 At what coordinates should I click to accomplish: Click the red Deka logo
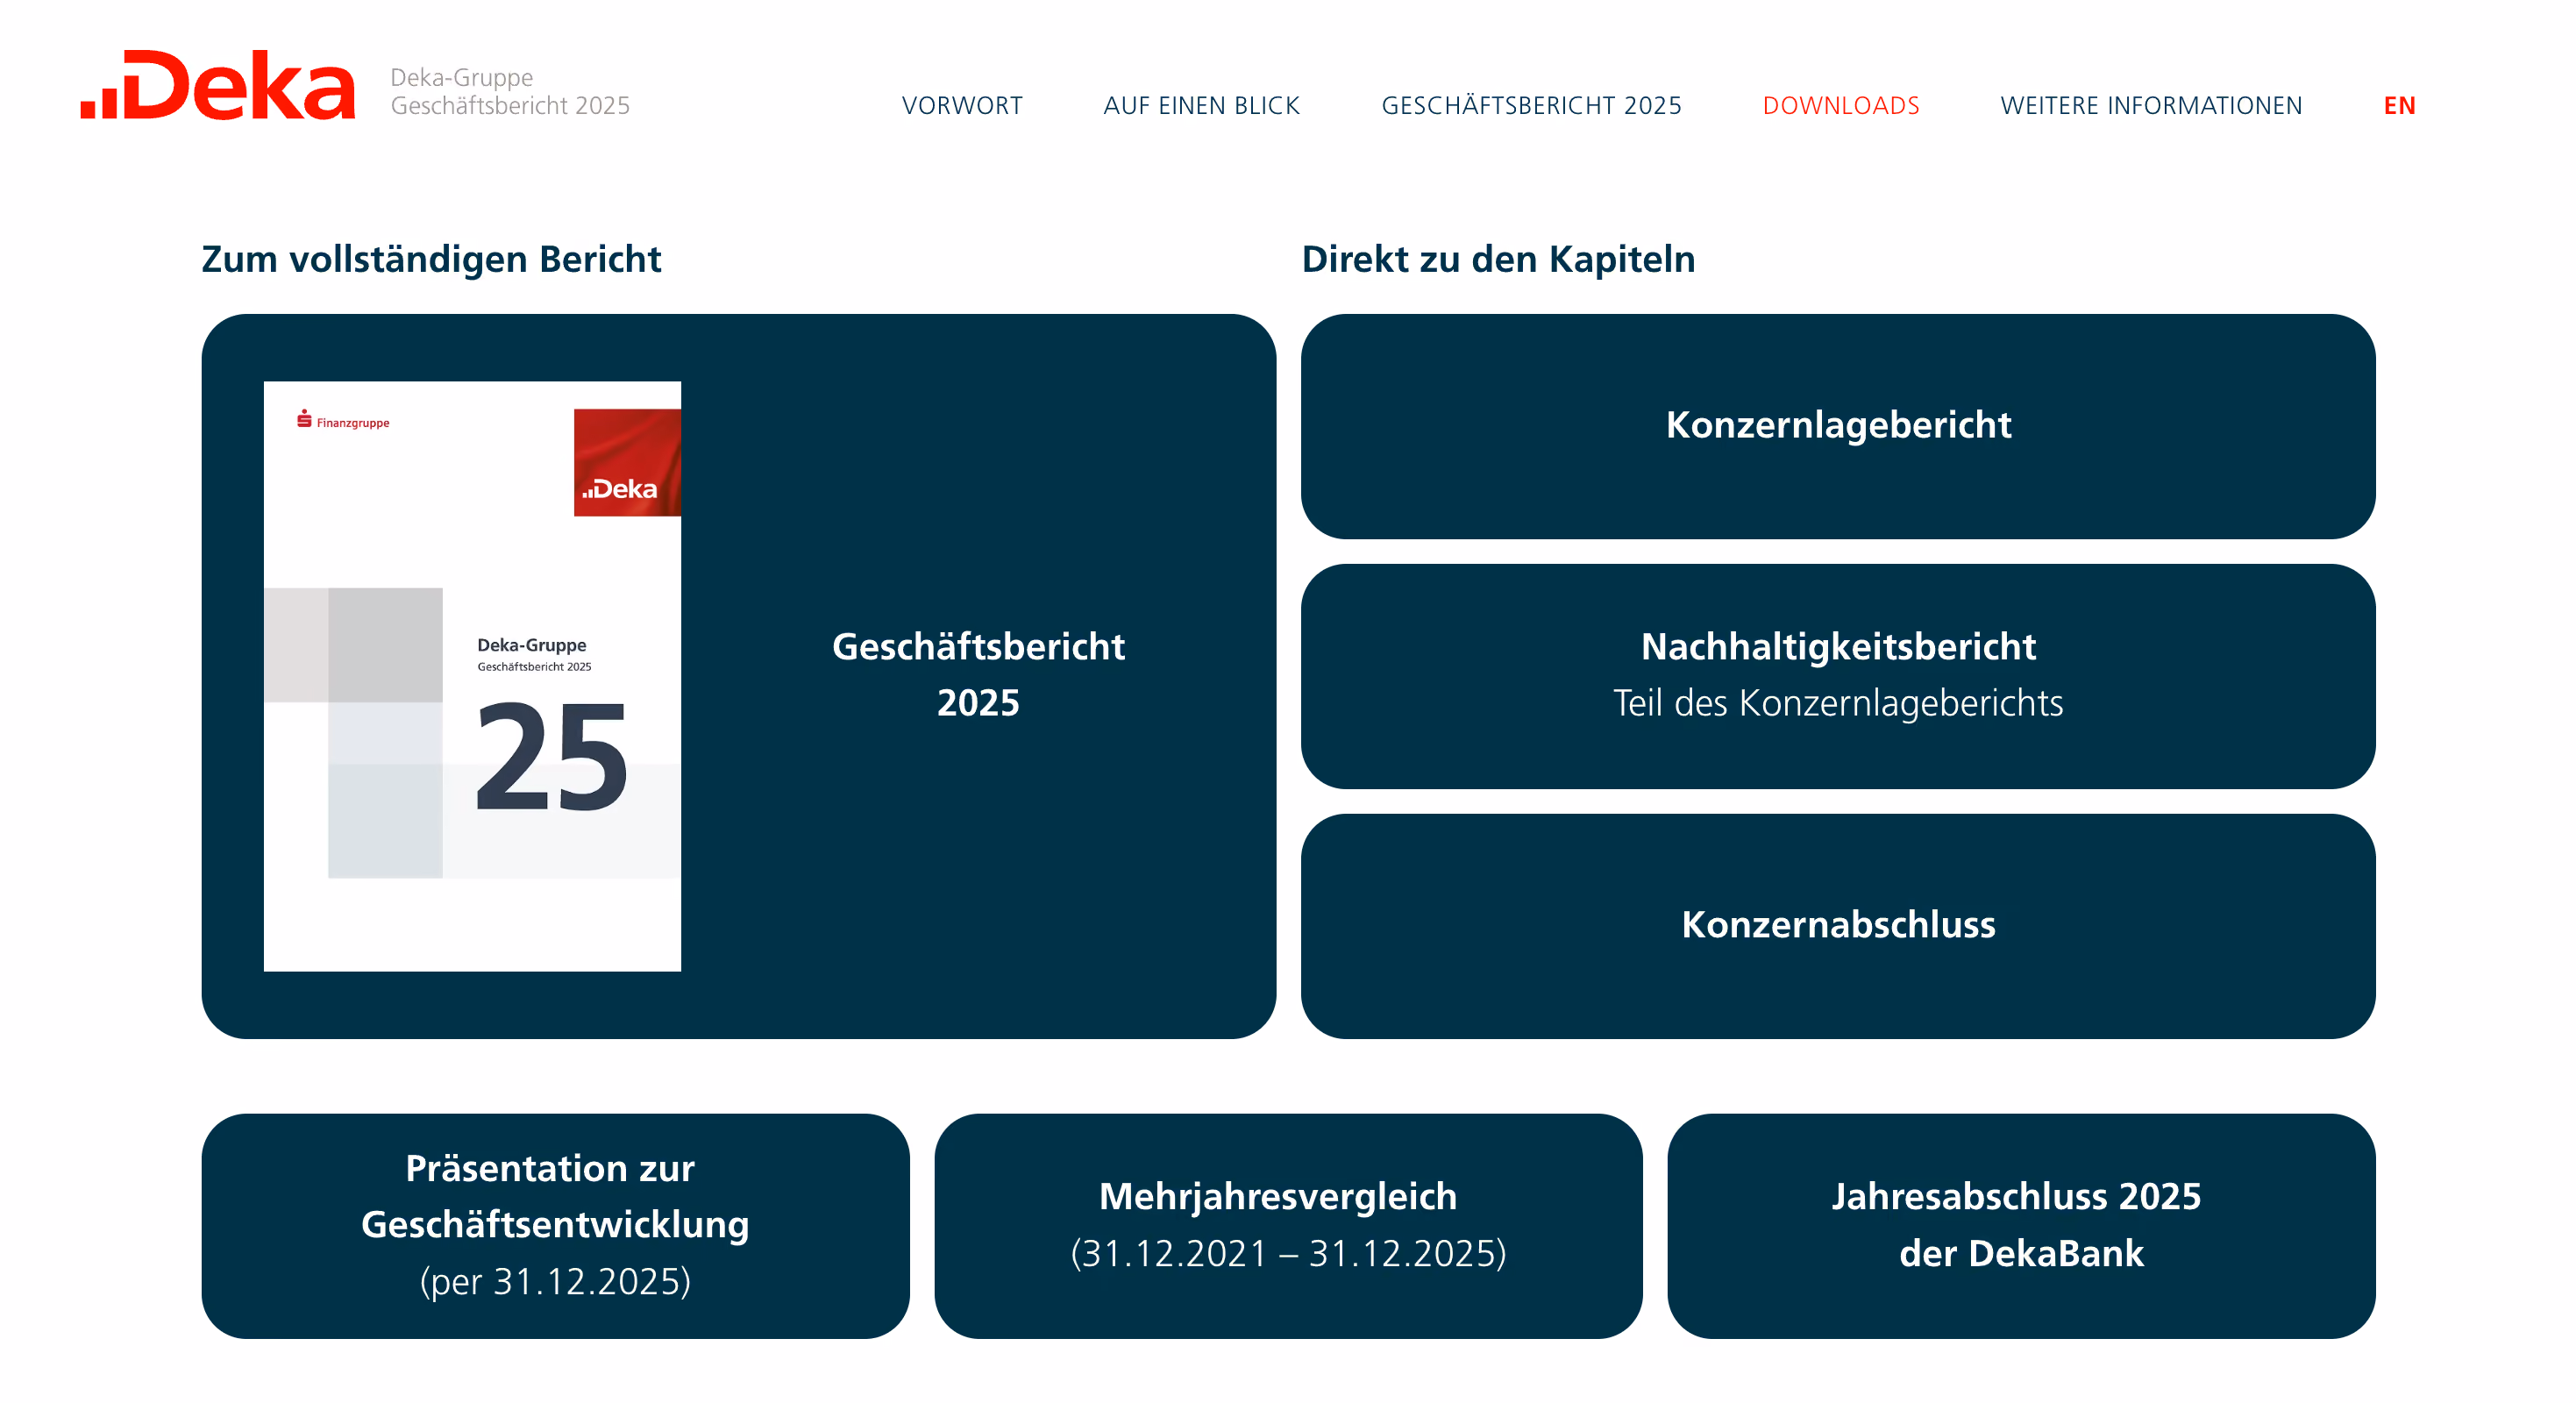pos(217,86)
